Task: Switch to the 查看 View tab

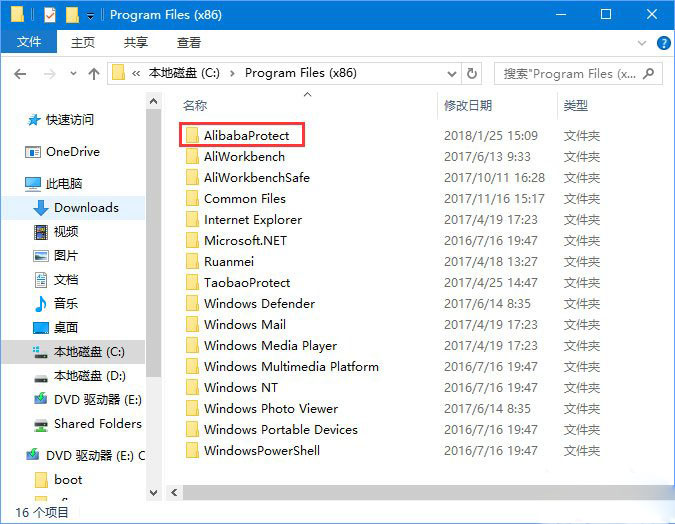Action: click(x=188, y=42)
